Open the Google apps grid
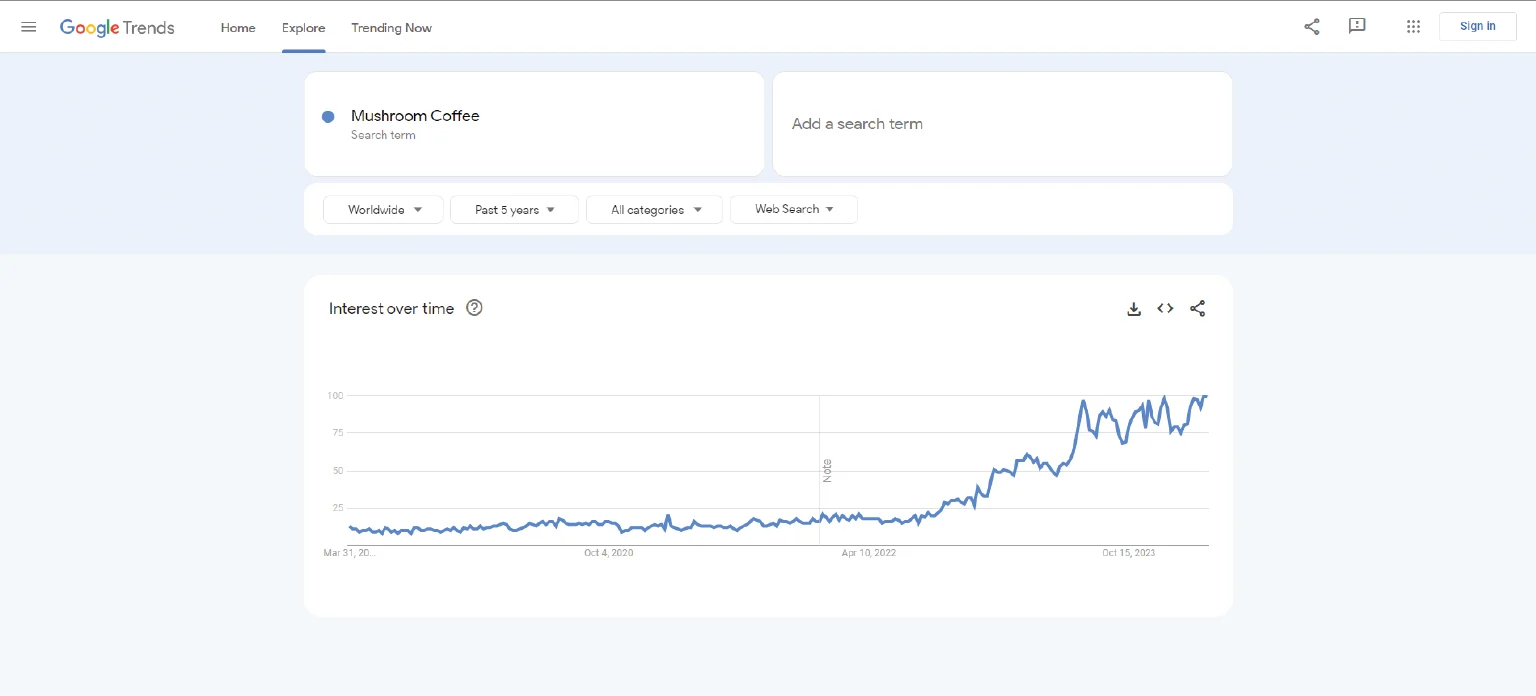 1413,27
